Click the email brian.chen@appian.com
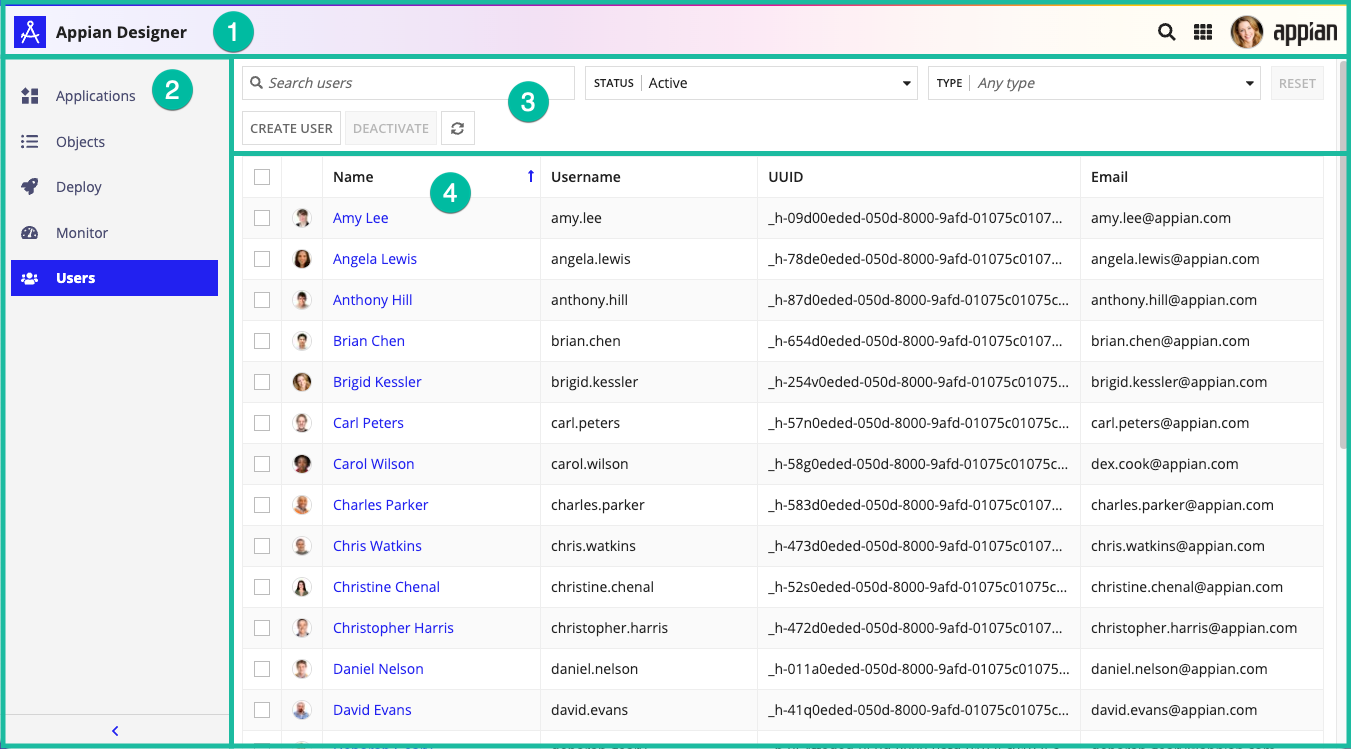Viewport: 1351px width, 749px height. tap(1170, 341)
